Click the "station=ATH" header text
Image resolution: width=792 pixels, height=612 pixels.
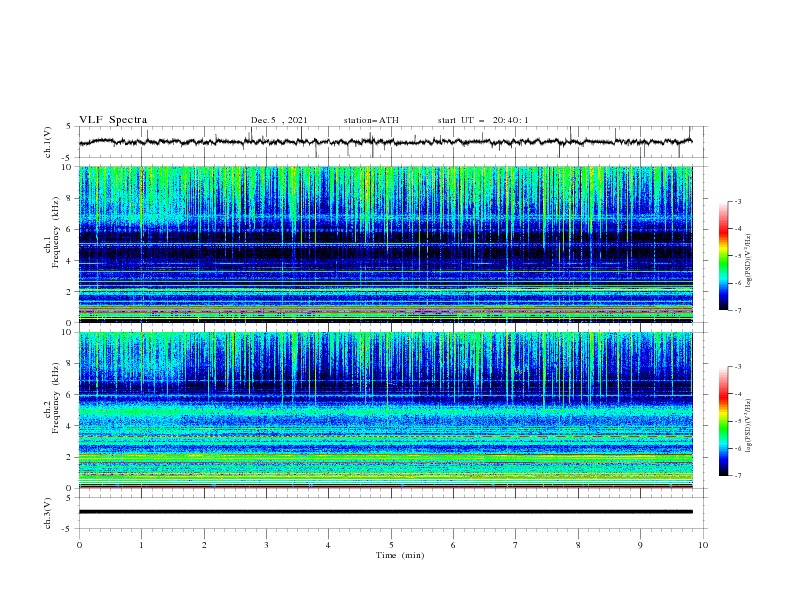(371, 120)
